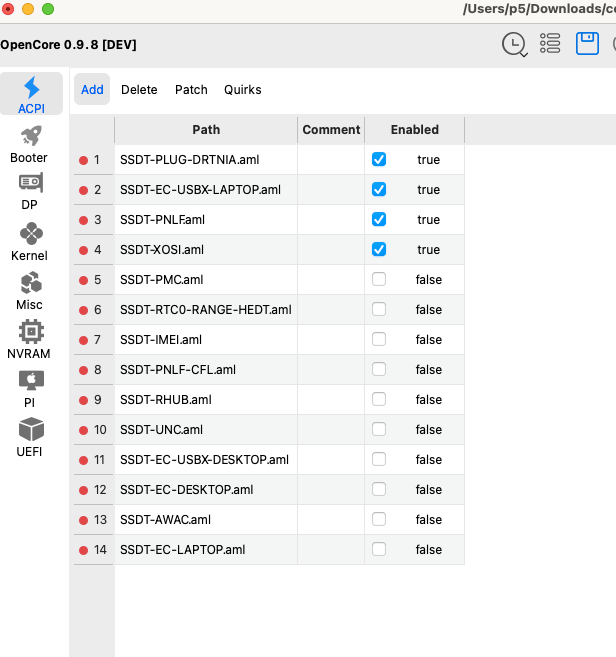Switch to the Delete tab

click(x=139, y=89)
